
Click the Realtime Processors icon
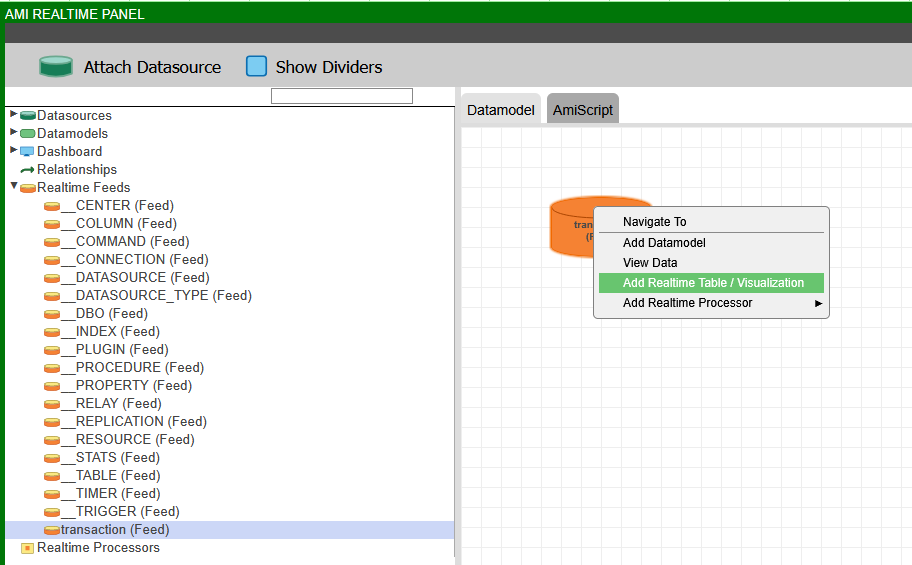[x=27, y=548]
